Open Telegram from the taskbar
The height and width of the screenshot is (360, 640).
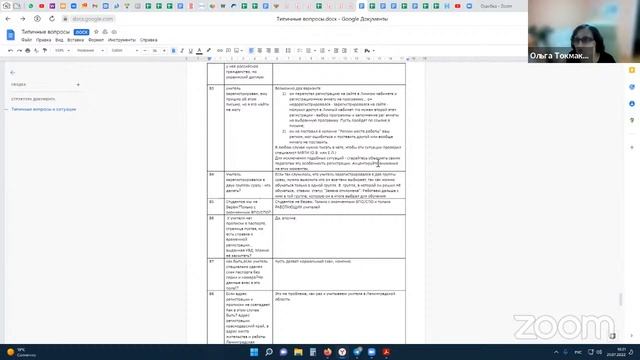pyautogui.click(x=357, y=352)
